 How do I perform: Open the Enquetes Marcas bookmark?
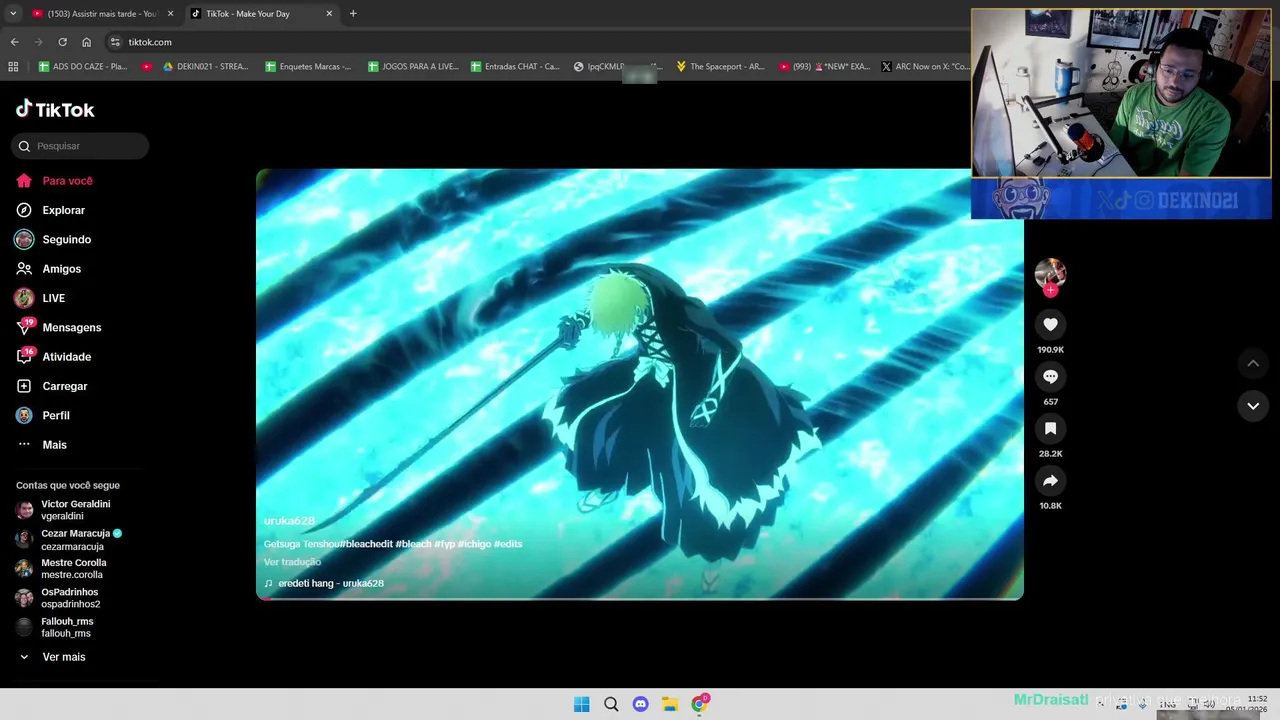tap(308, 67)
